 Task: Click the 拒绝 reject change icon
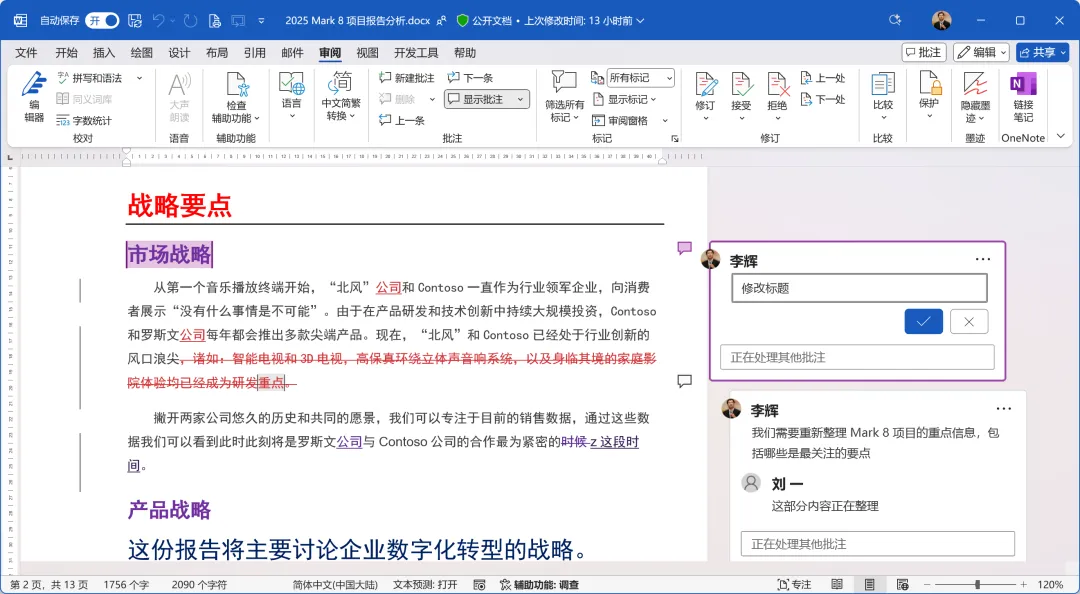[778, 85]
